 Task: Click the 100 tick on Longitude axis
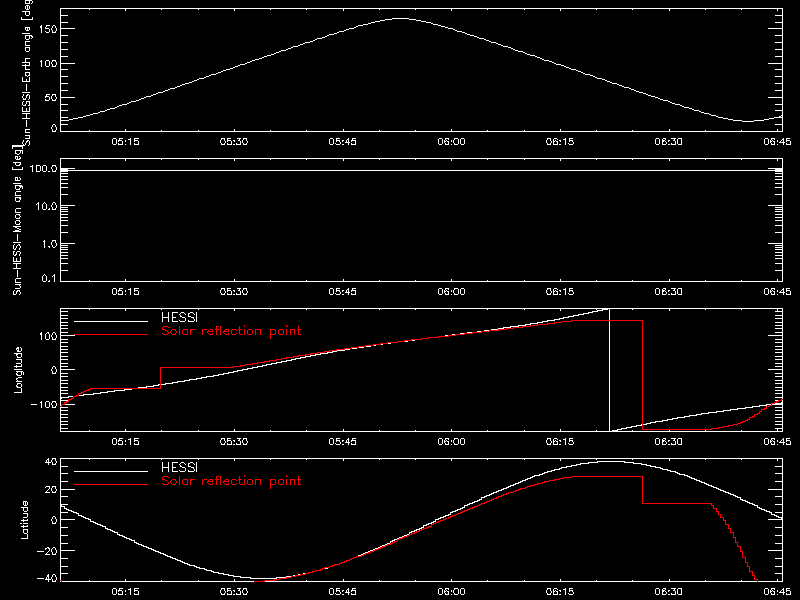[48, 336]
